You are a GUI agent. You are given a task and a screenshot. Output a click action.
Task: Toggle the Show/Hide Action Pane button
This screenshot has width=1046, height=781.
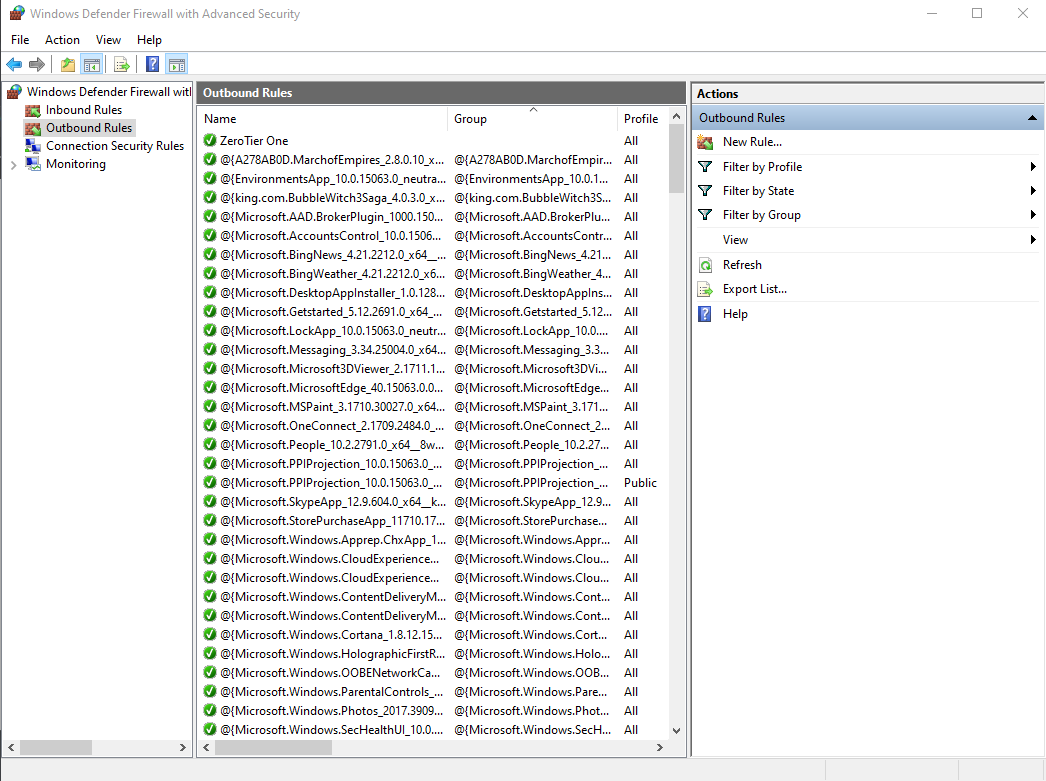(x=177, y=65)
